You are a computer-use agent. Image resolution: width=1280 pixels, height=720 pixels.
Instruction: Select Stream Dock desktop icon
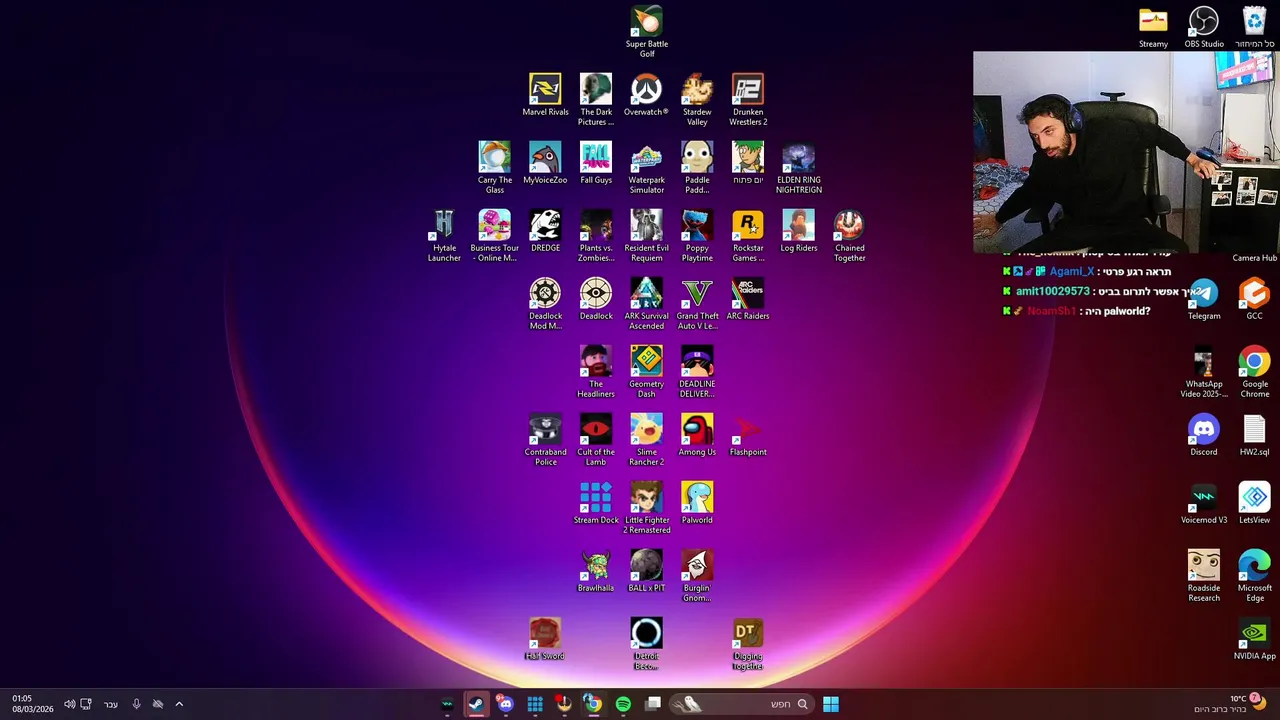[596, 502]
